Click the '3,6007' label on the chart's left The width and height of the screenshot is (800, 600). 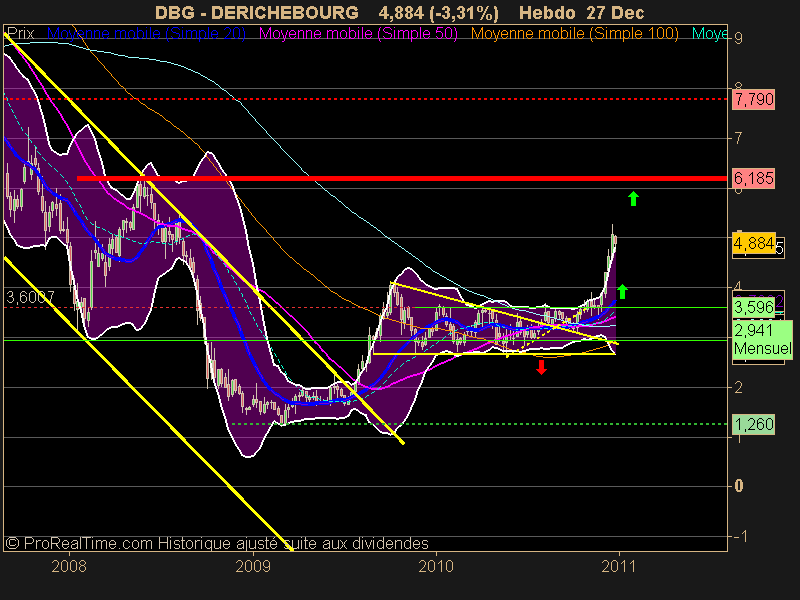30,297
